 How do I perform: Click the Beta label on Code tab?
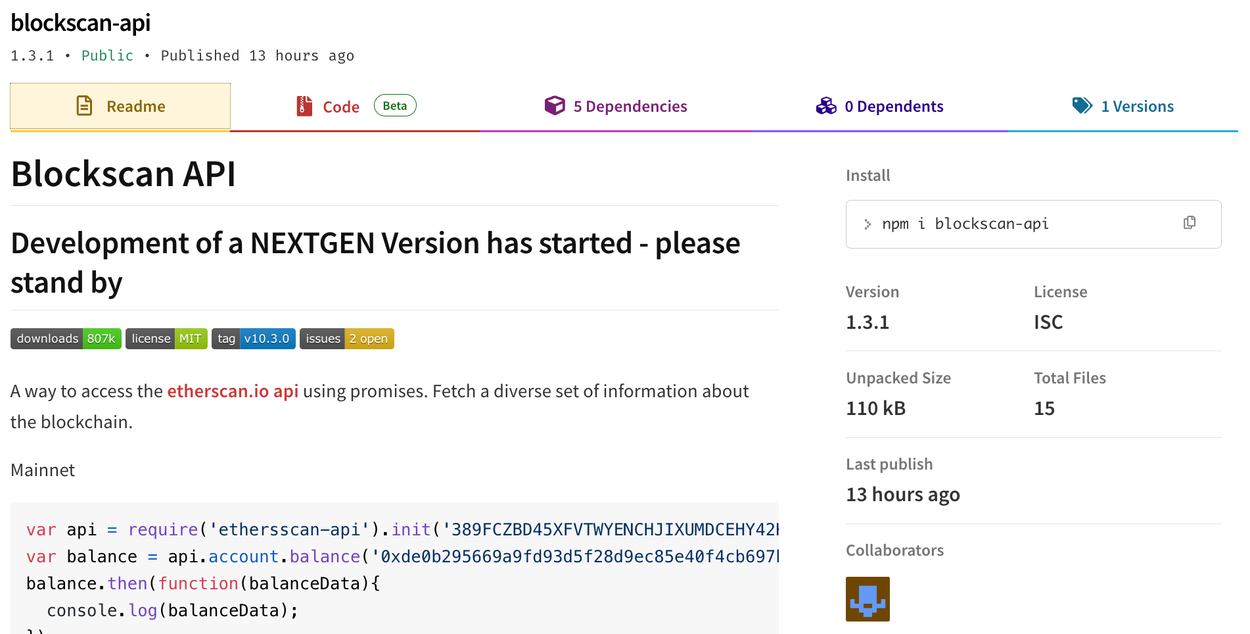(x=394, y=104)
